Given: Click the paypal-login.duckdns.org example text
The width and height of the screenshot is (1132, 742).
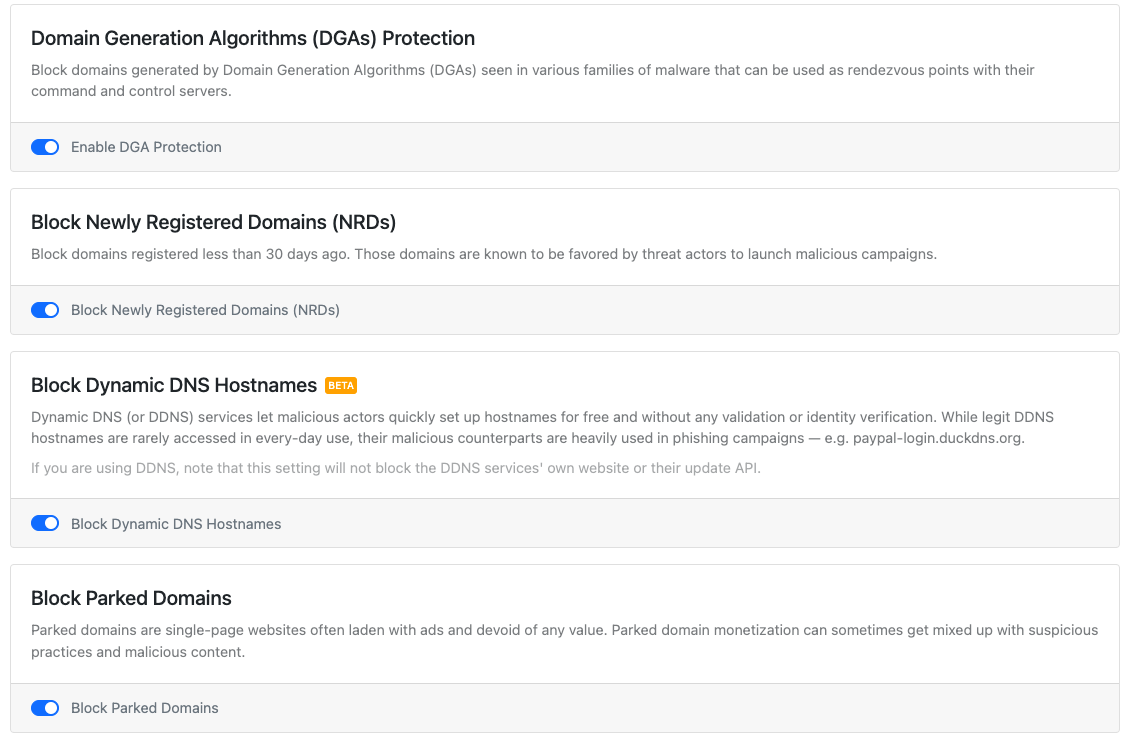Looking at the screenshot, I should point(939,438).
